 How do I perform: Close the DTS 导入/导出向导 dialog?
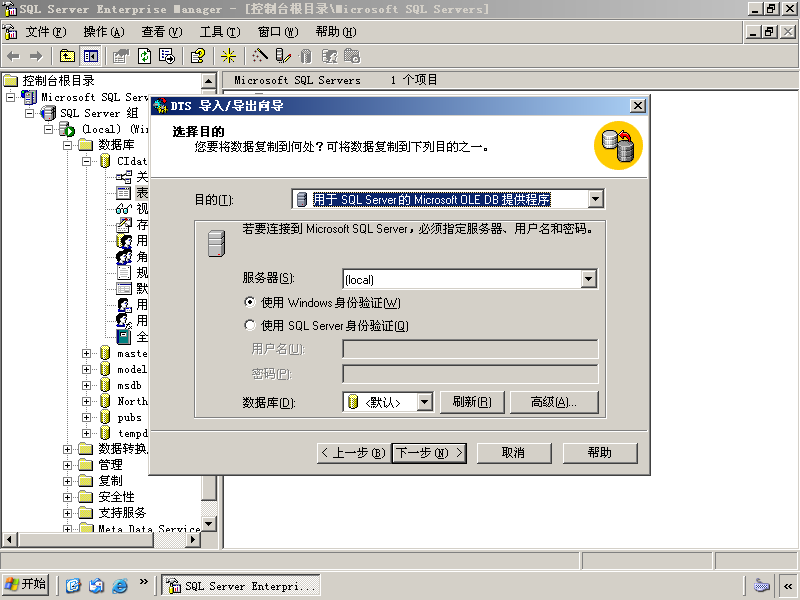click(638, 106)
